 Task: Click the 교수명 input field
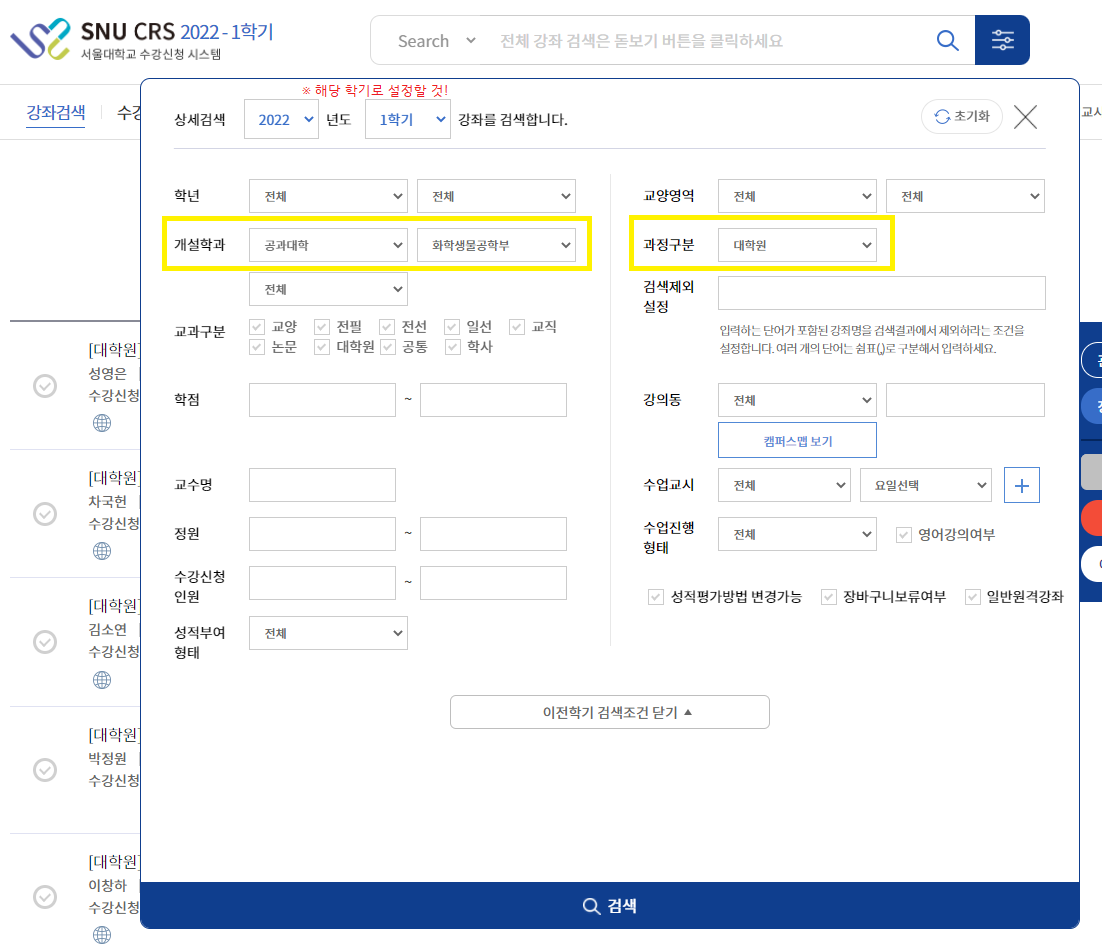tap(322, 485)
